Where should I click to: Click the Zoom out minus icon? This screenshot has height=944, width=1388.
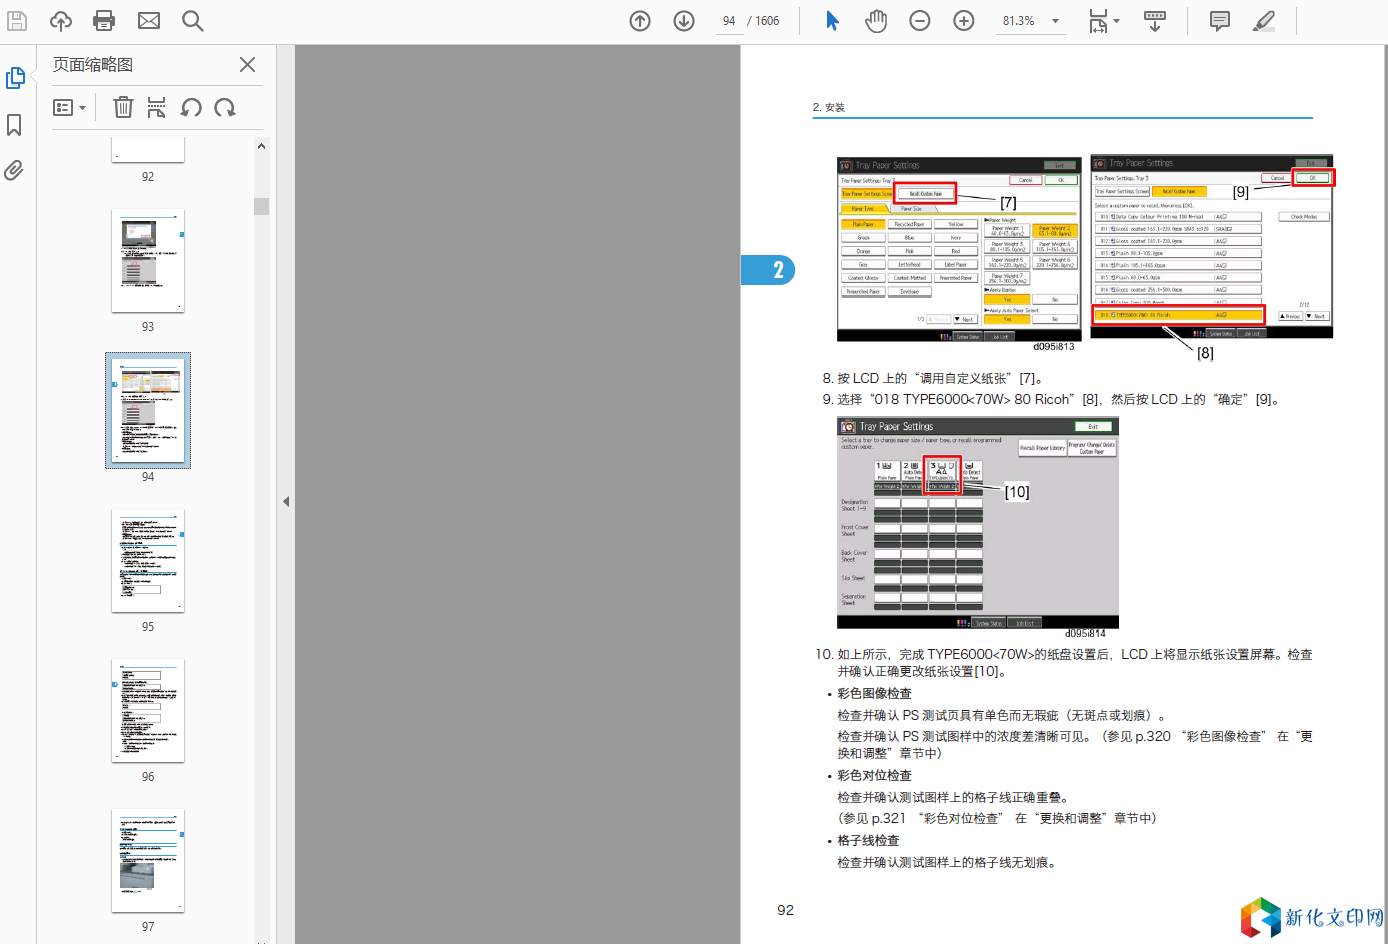click(920, 21)
